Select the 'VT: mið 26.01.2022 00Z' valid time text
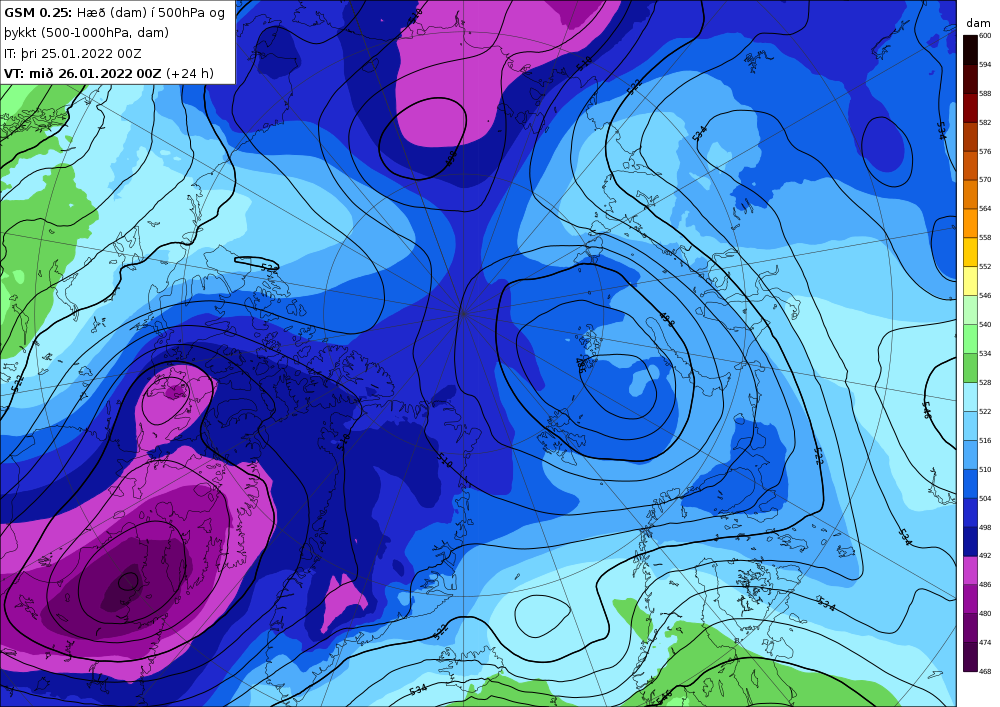Image resolution: width=1000 pixels, height=707 pixels. pos(82,73)
